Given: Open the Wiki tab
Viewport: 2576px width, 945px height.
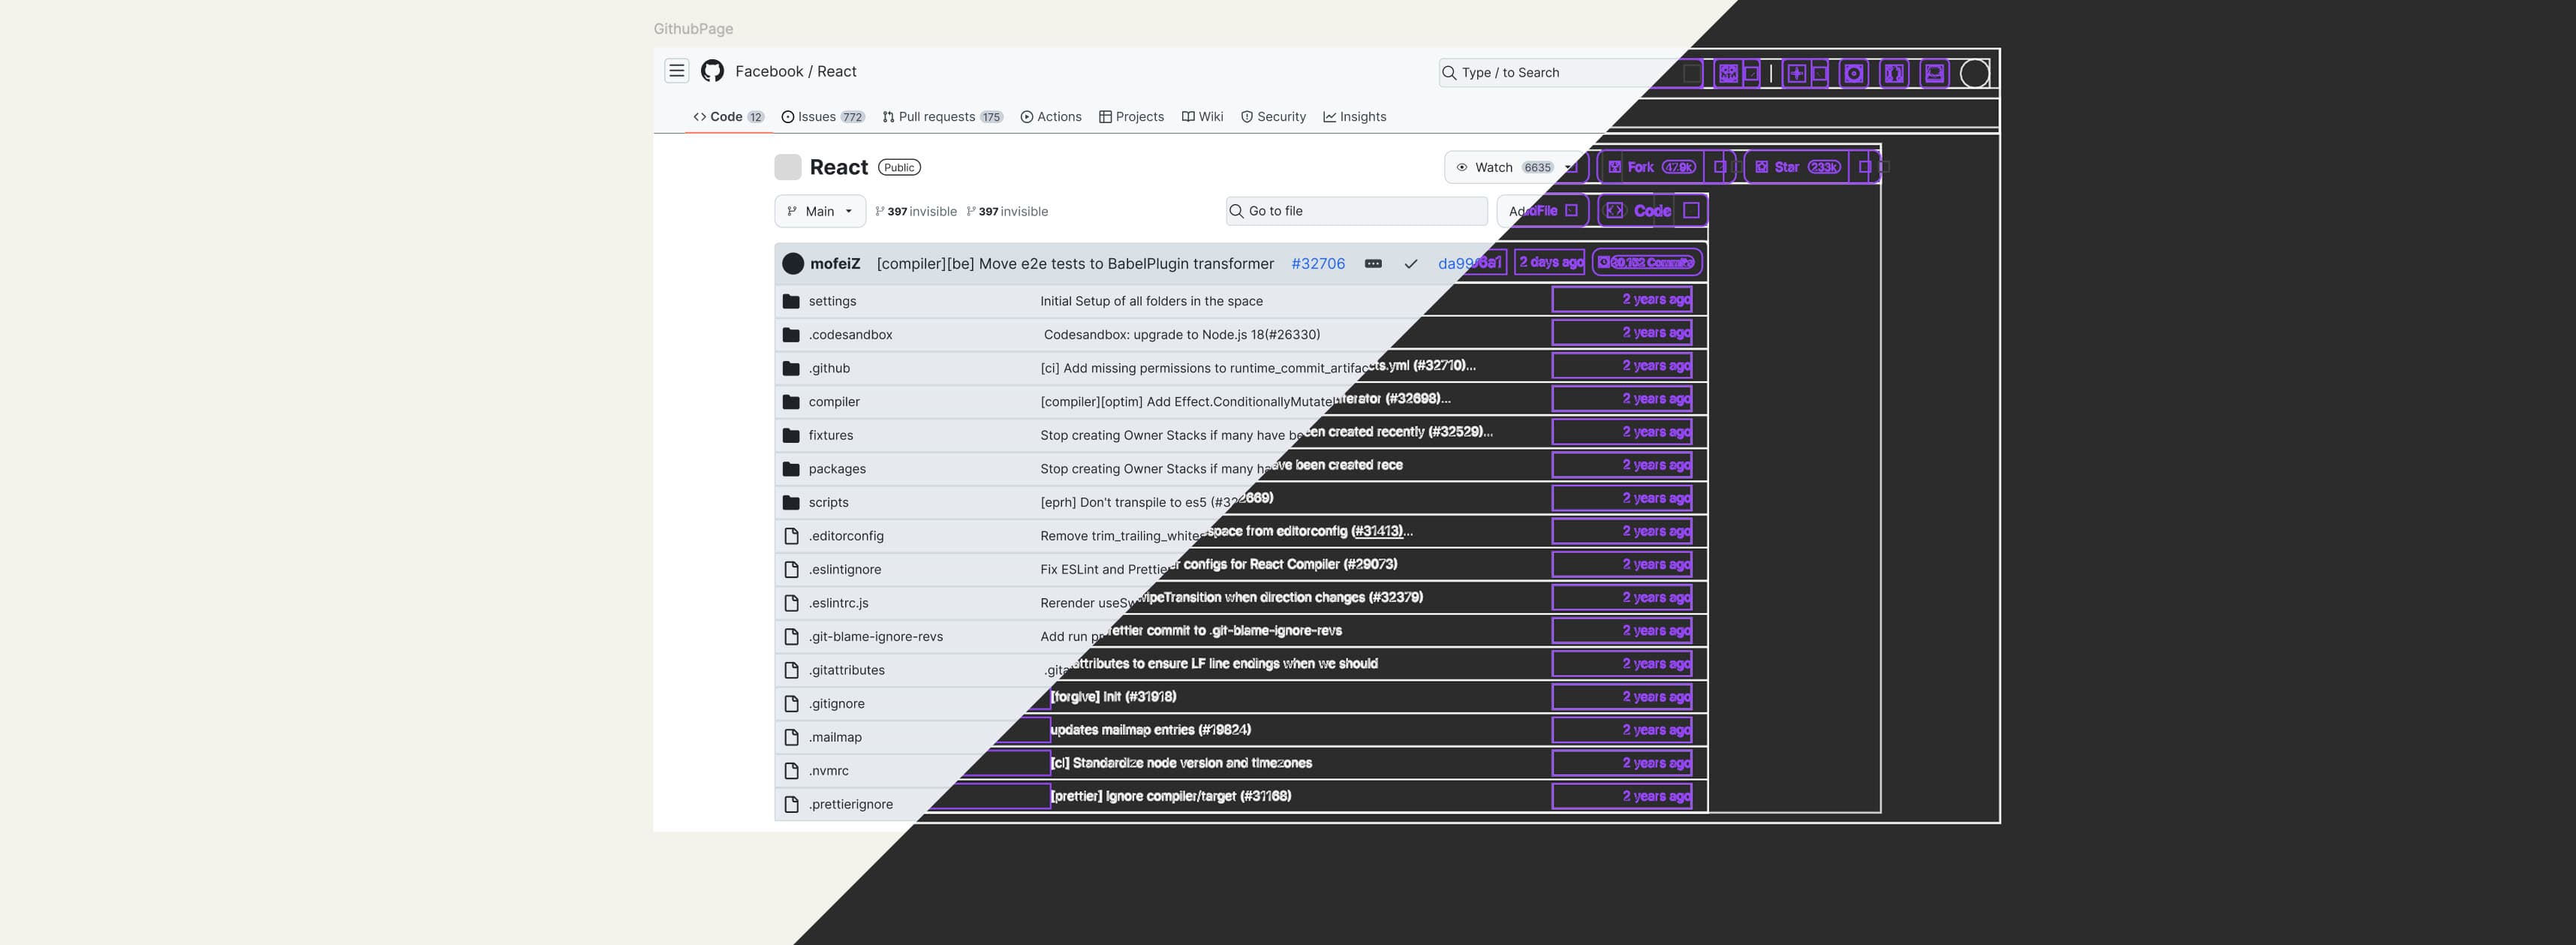Looking at the screenshot, I should click(1202, 117).
